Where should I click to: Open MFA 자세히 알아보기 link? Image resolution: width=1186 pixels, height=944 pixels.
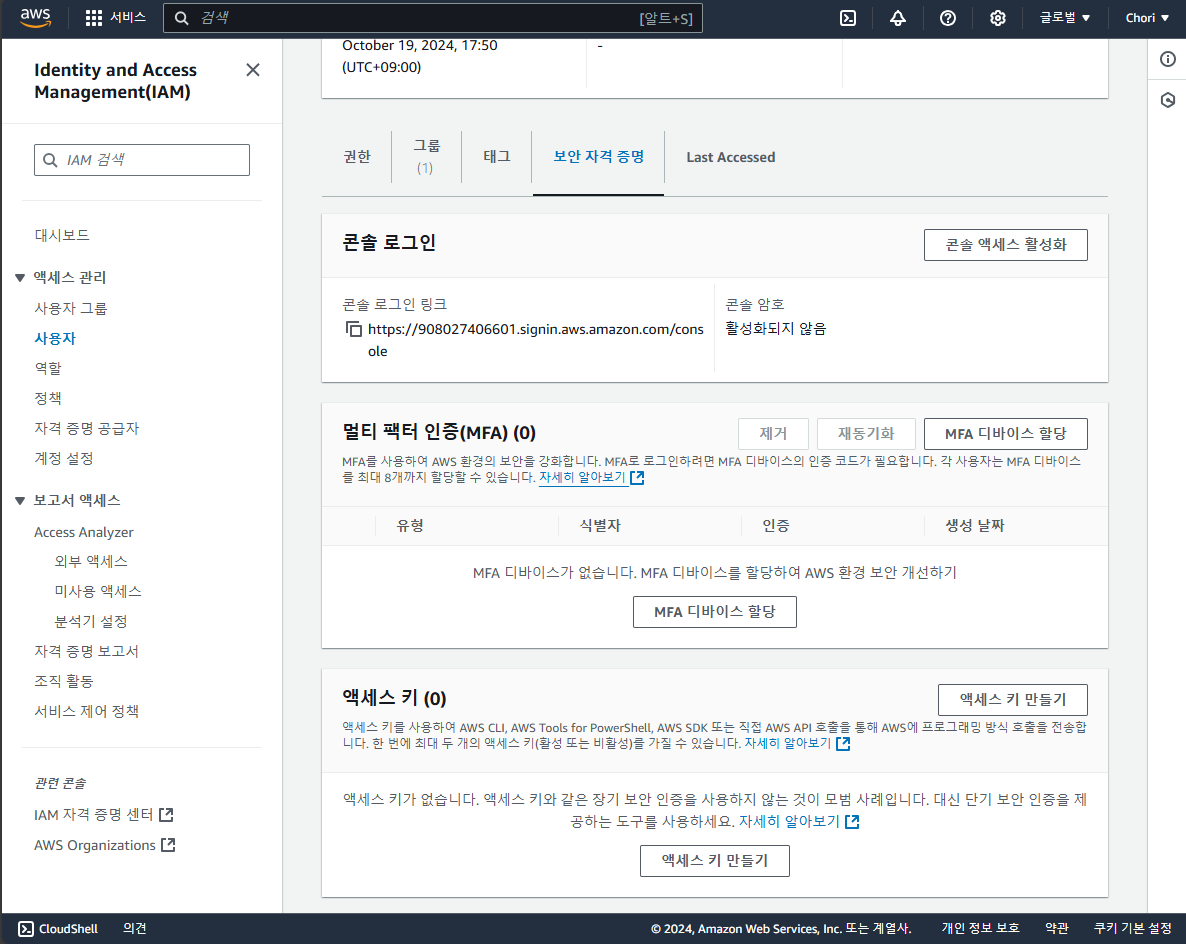582,477
